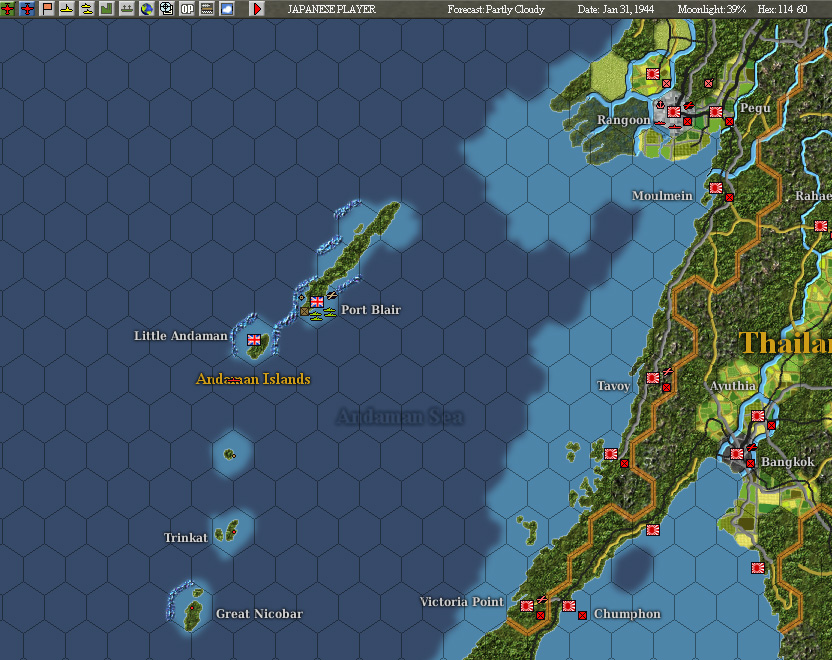Click the crosshair target toolbar icon
Viewport: 832px width, 660px height.
(x=167, y=8)
